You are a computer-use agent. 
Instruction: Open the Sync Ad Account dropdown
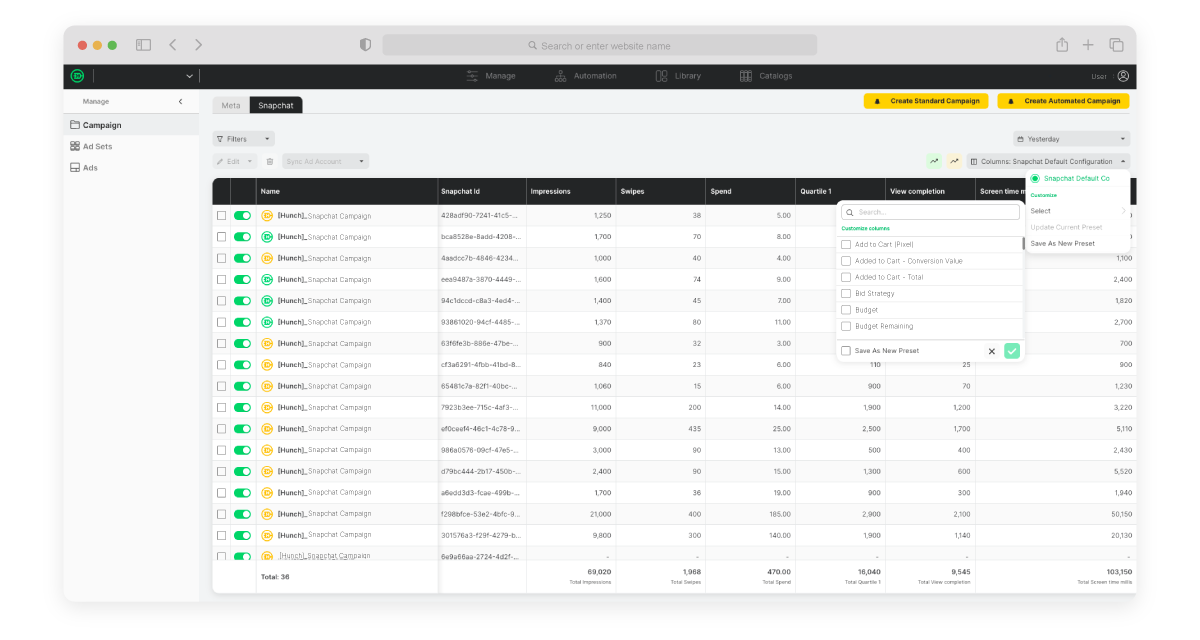325,161
